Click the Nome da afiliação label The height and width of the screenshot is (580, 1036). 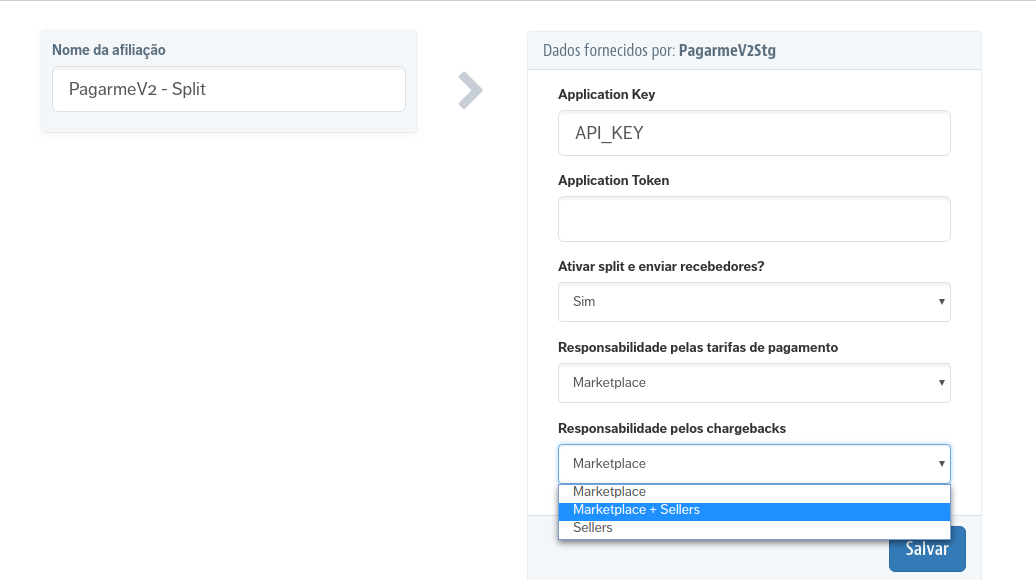tap(109, 50)
